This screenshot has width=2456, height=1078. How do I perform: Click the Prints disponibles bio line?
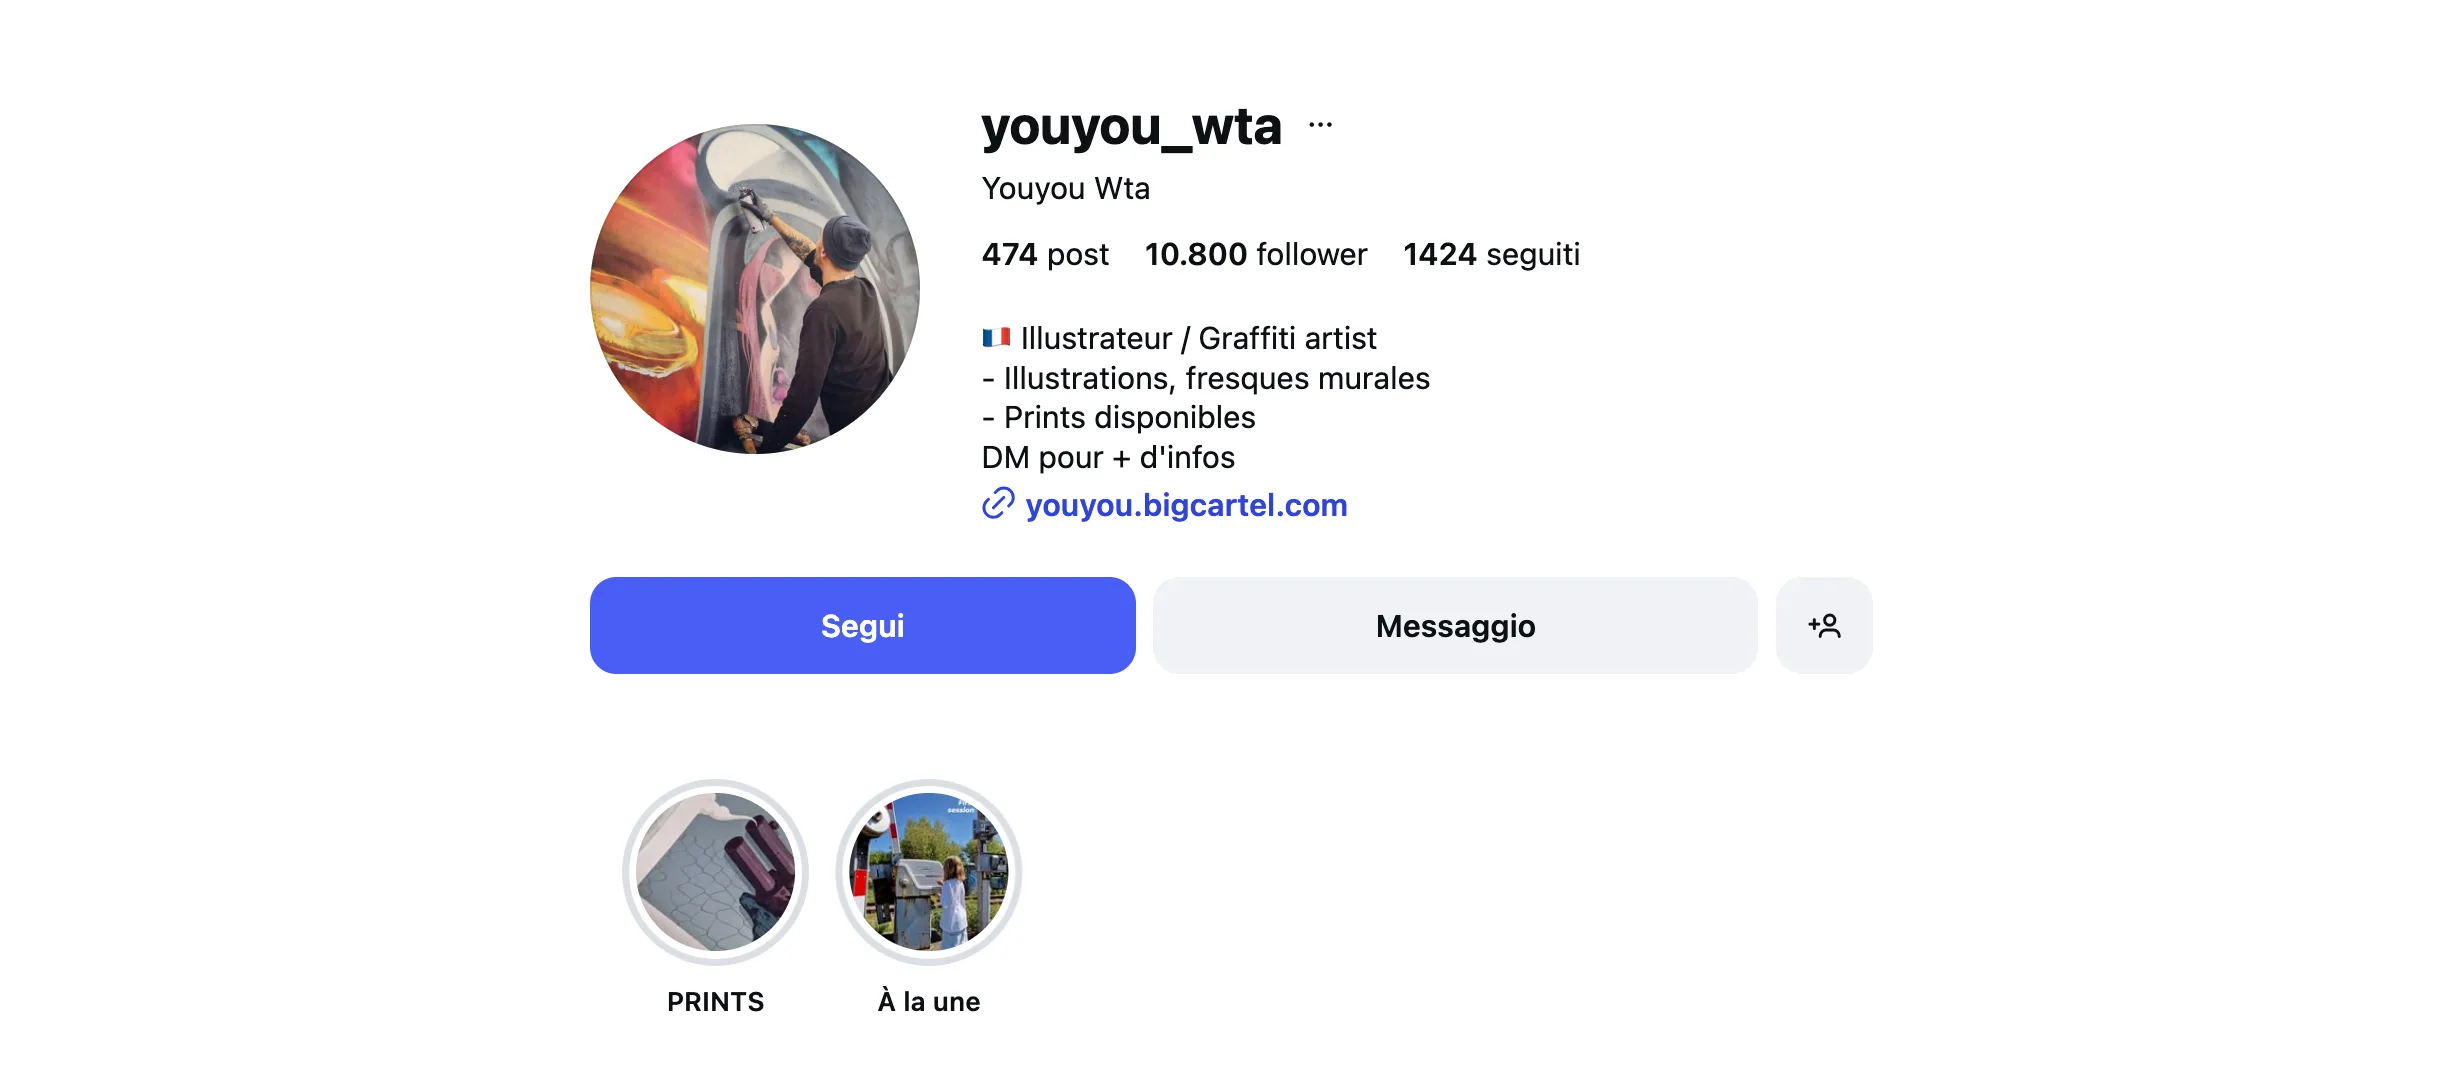pos(1119,417)
